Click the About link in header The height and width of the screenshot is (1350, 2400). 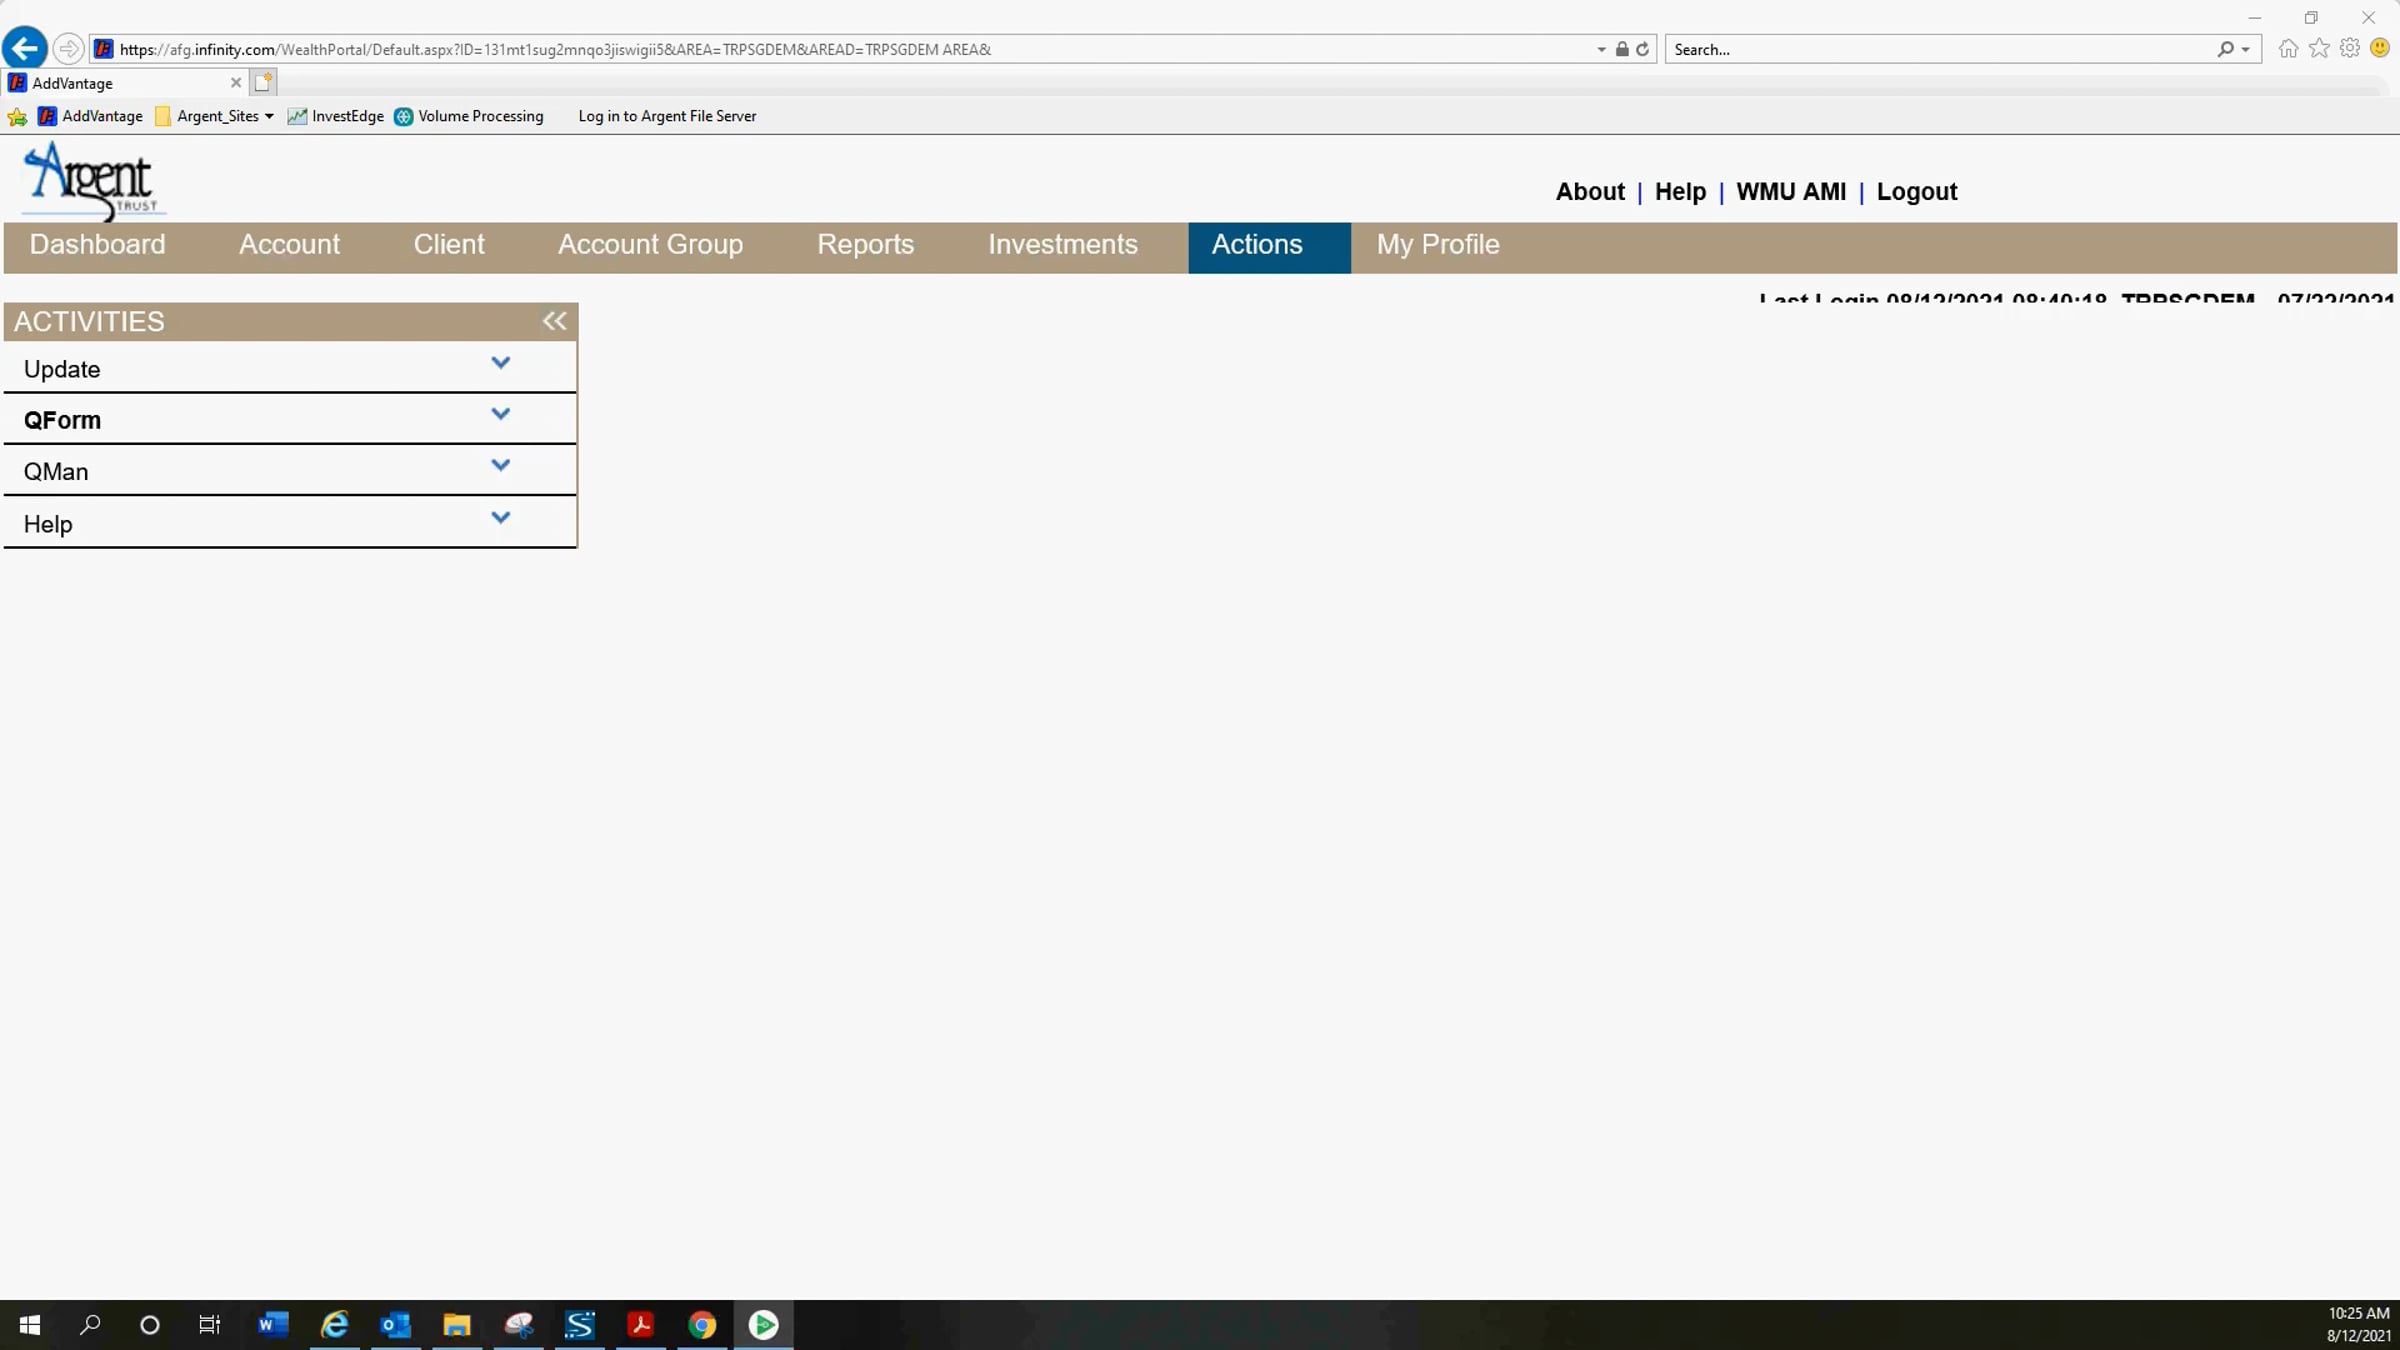point(1590,191)
